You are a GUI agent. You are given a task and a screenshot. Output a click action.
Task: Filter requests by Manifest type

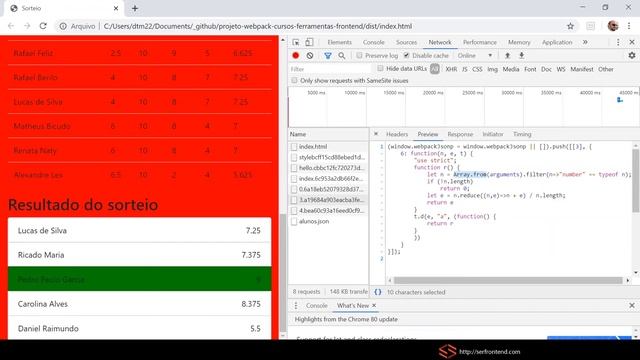tap(582, 69)
